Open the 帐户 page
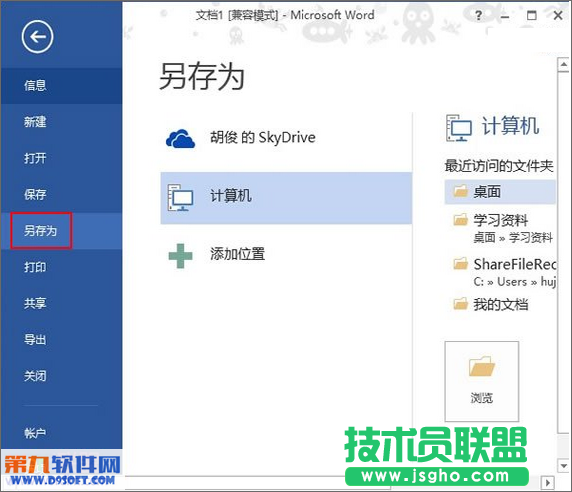Screen dimensions: 572x492 pyautogui.click(x=61, y=433)
